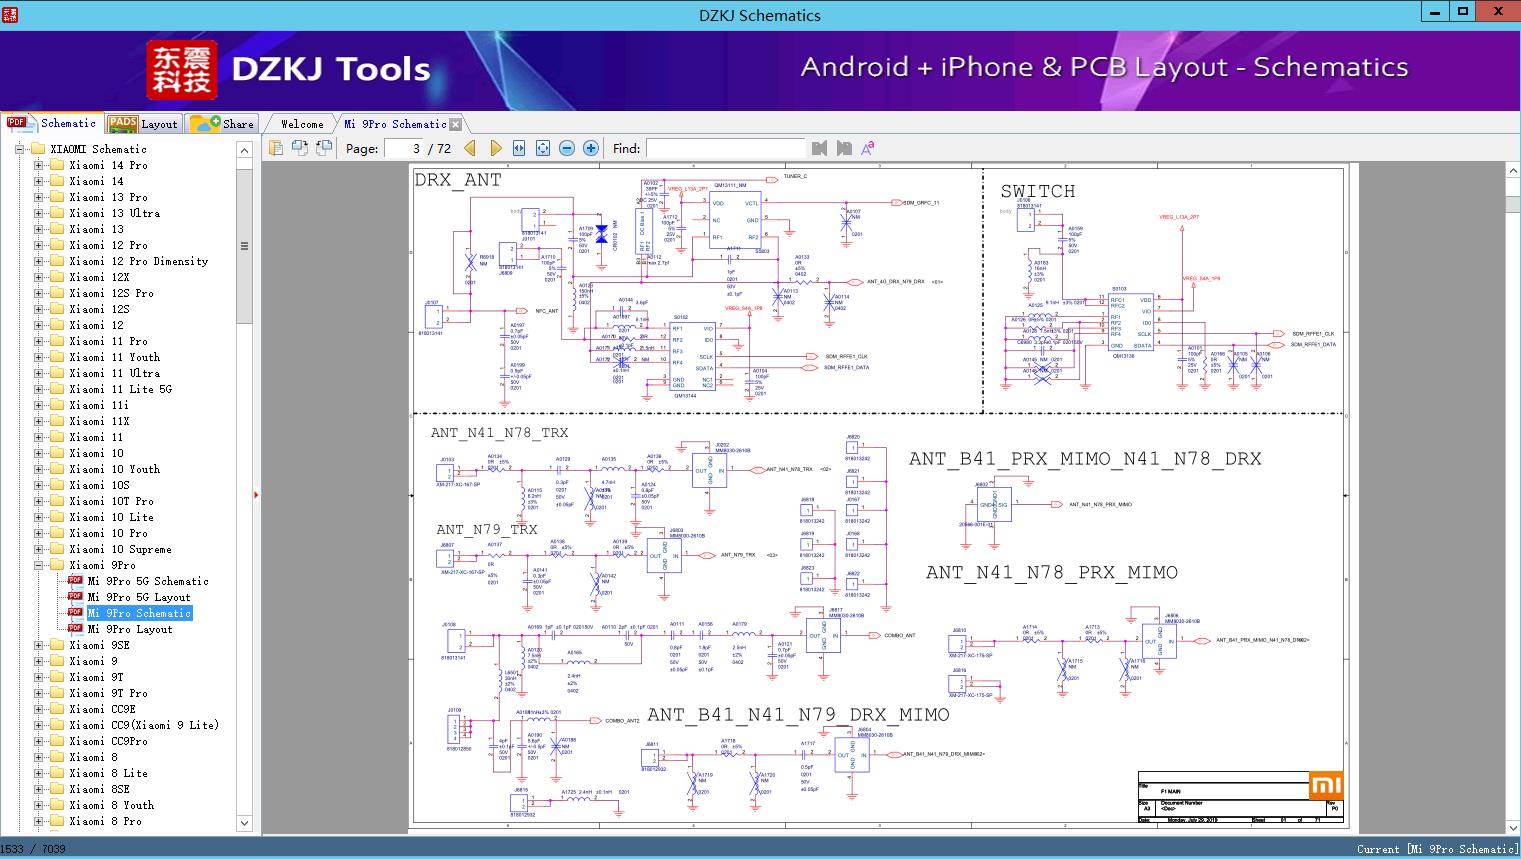The width and height of the screenshot is (1521, 859).
Task: Switch to the Welcome document tab
Action: [x=302, y=124]
